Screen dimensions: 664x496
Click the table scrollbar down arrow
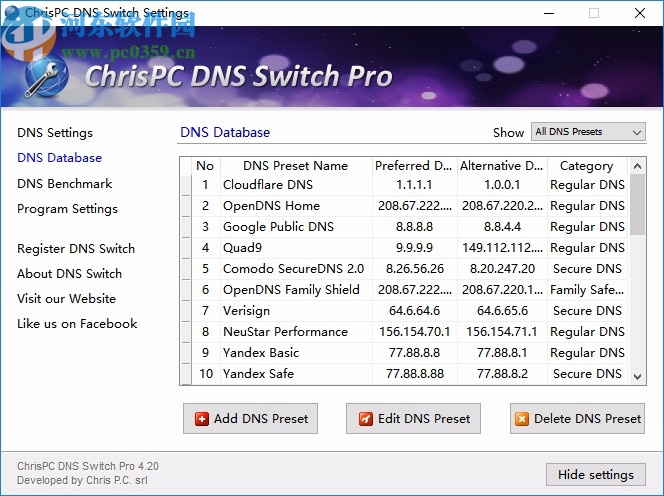[637, 376]
